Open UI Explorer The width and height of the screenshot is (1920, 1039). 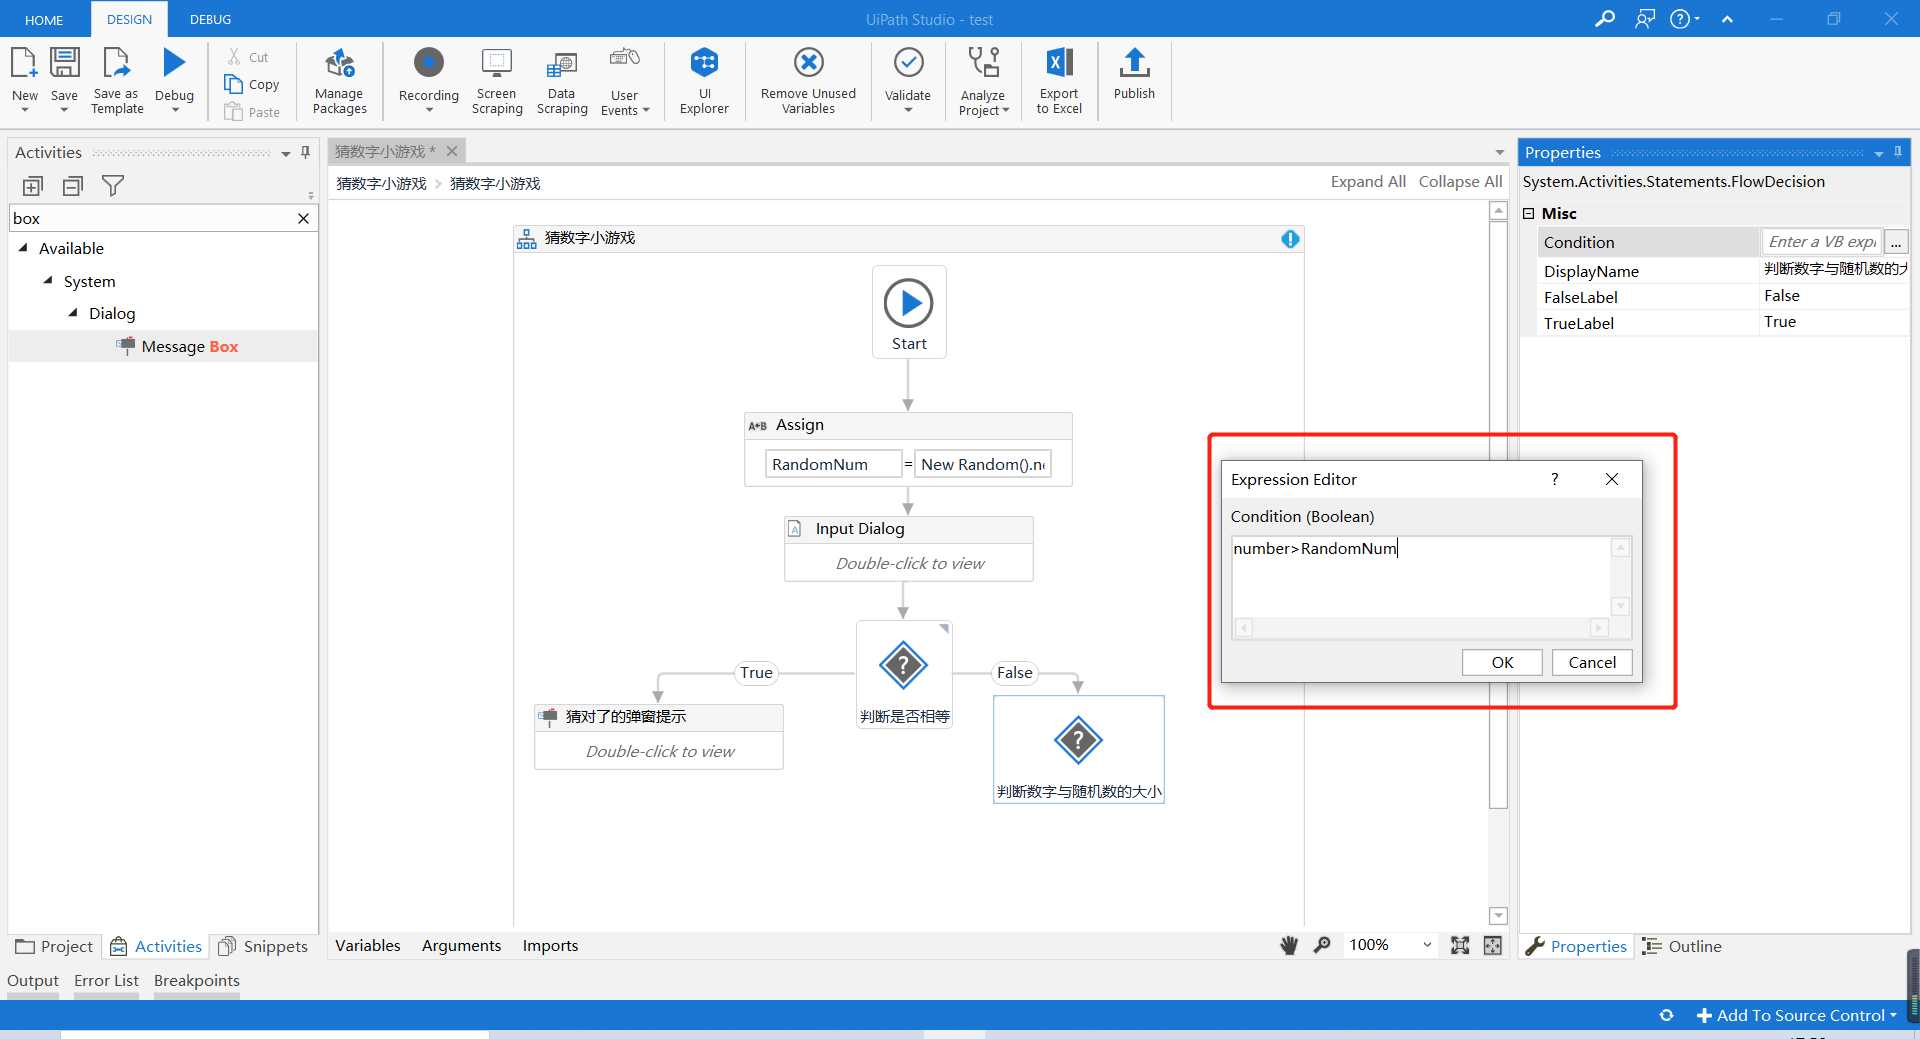[704, 81]
